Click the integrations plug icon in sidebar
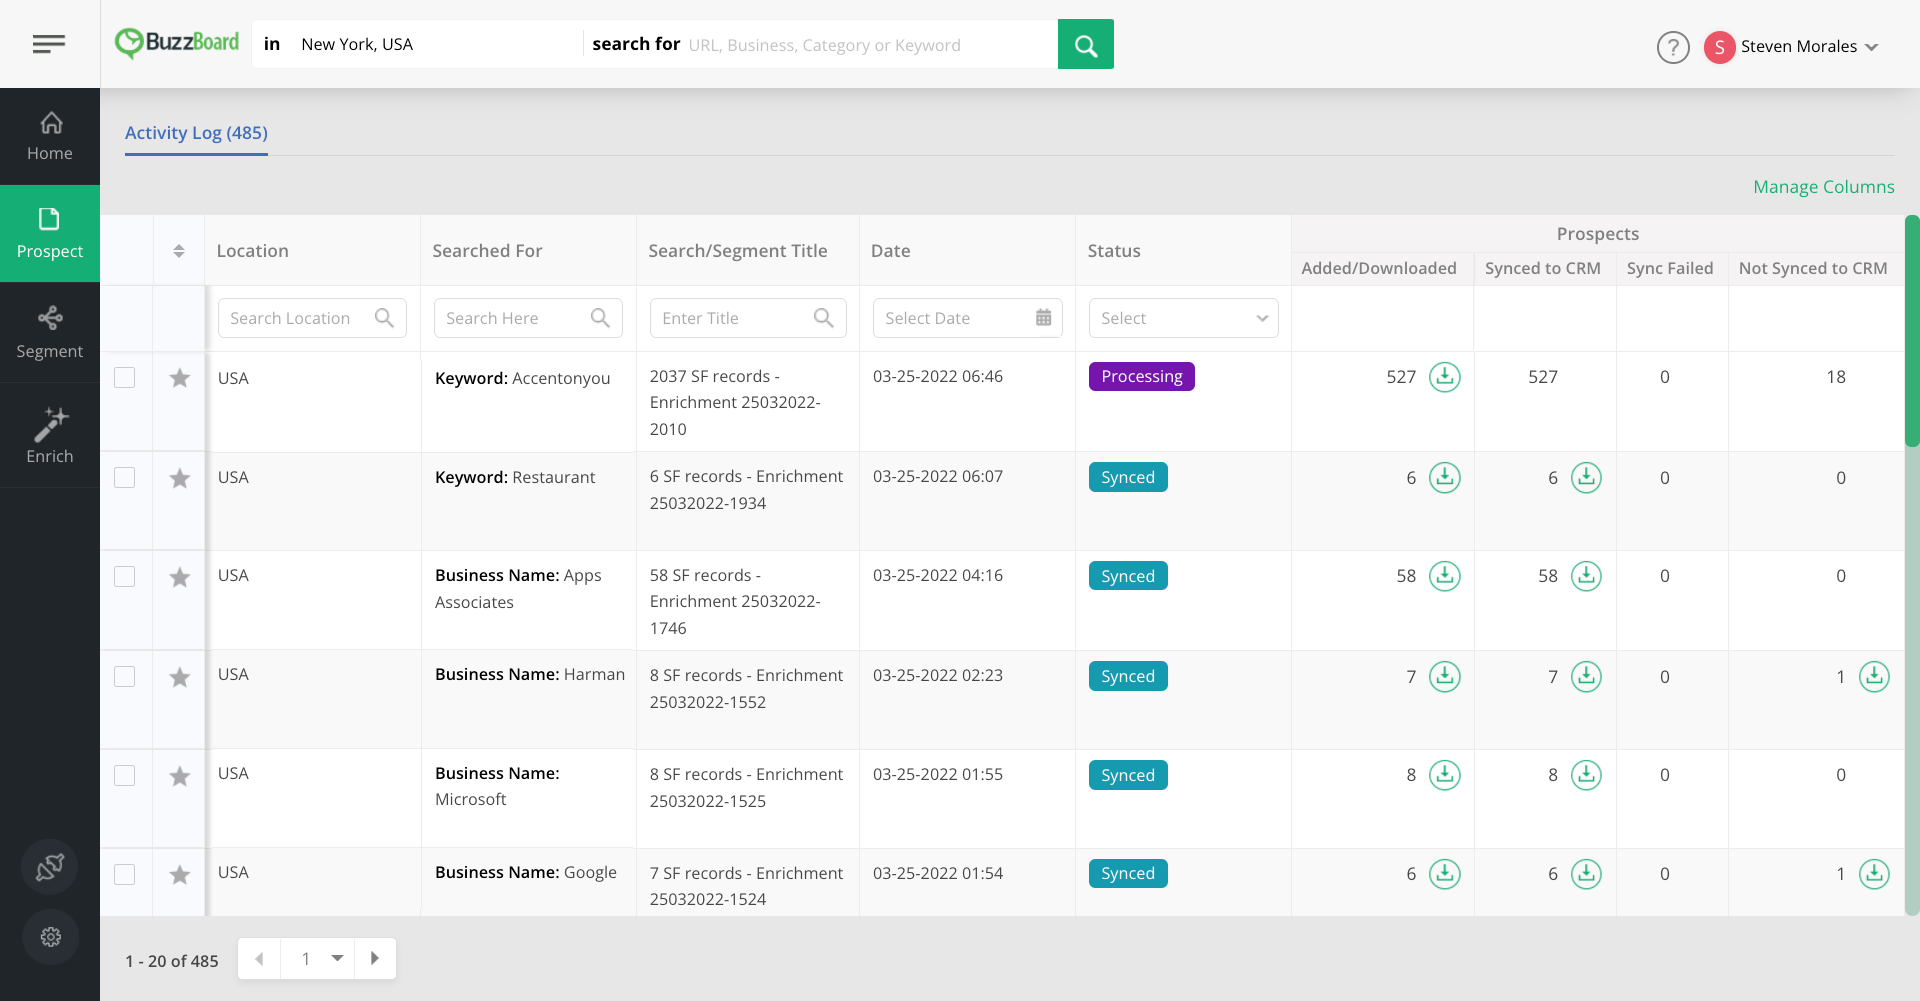Viewport: 1920px width, 1001px height. (50, 867)
